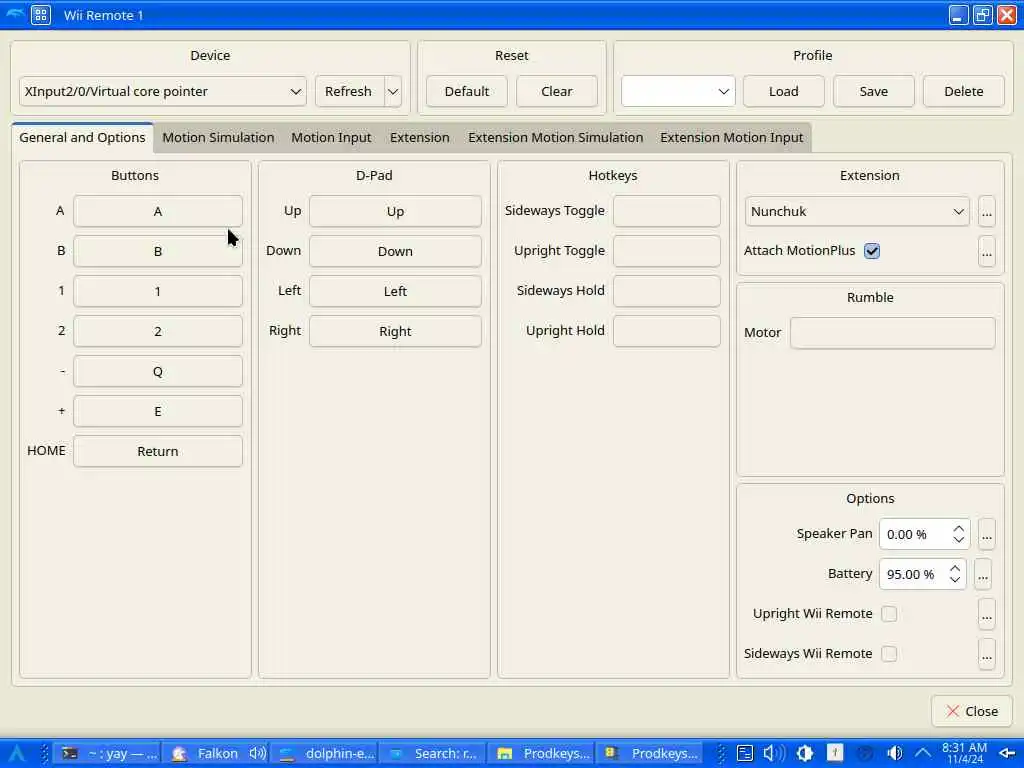Viewport: 1024px width, 768px height.
Task: Increase Speaker Pan with up arrow
Action: tap(959, 528)
